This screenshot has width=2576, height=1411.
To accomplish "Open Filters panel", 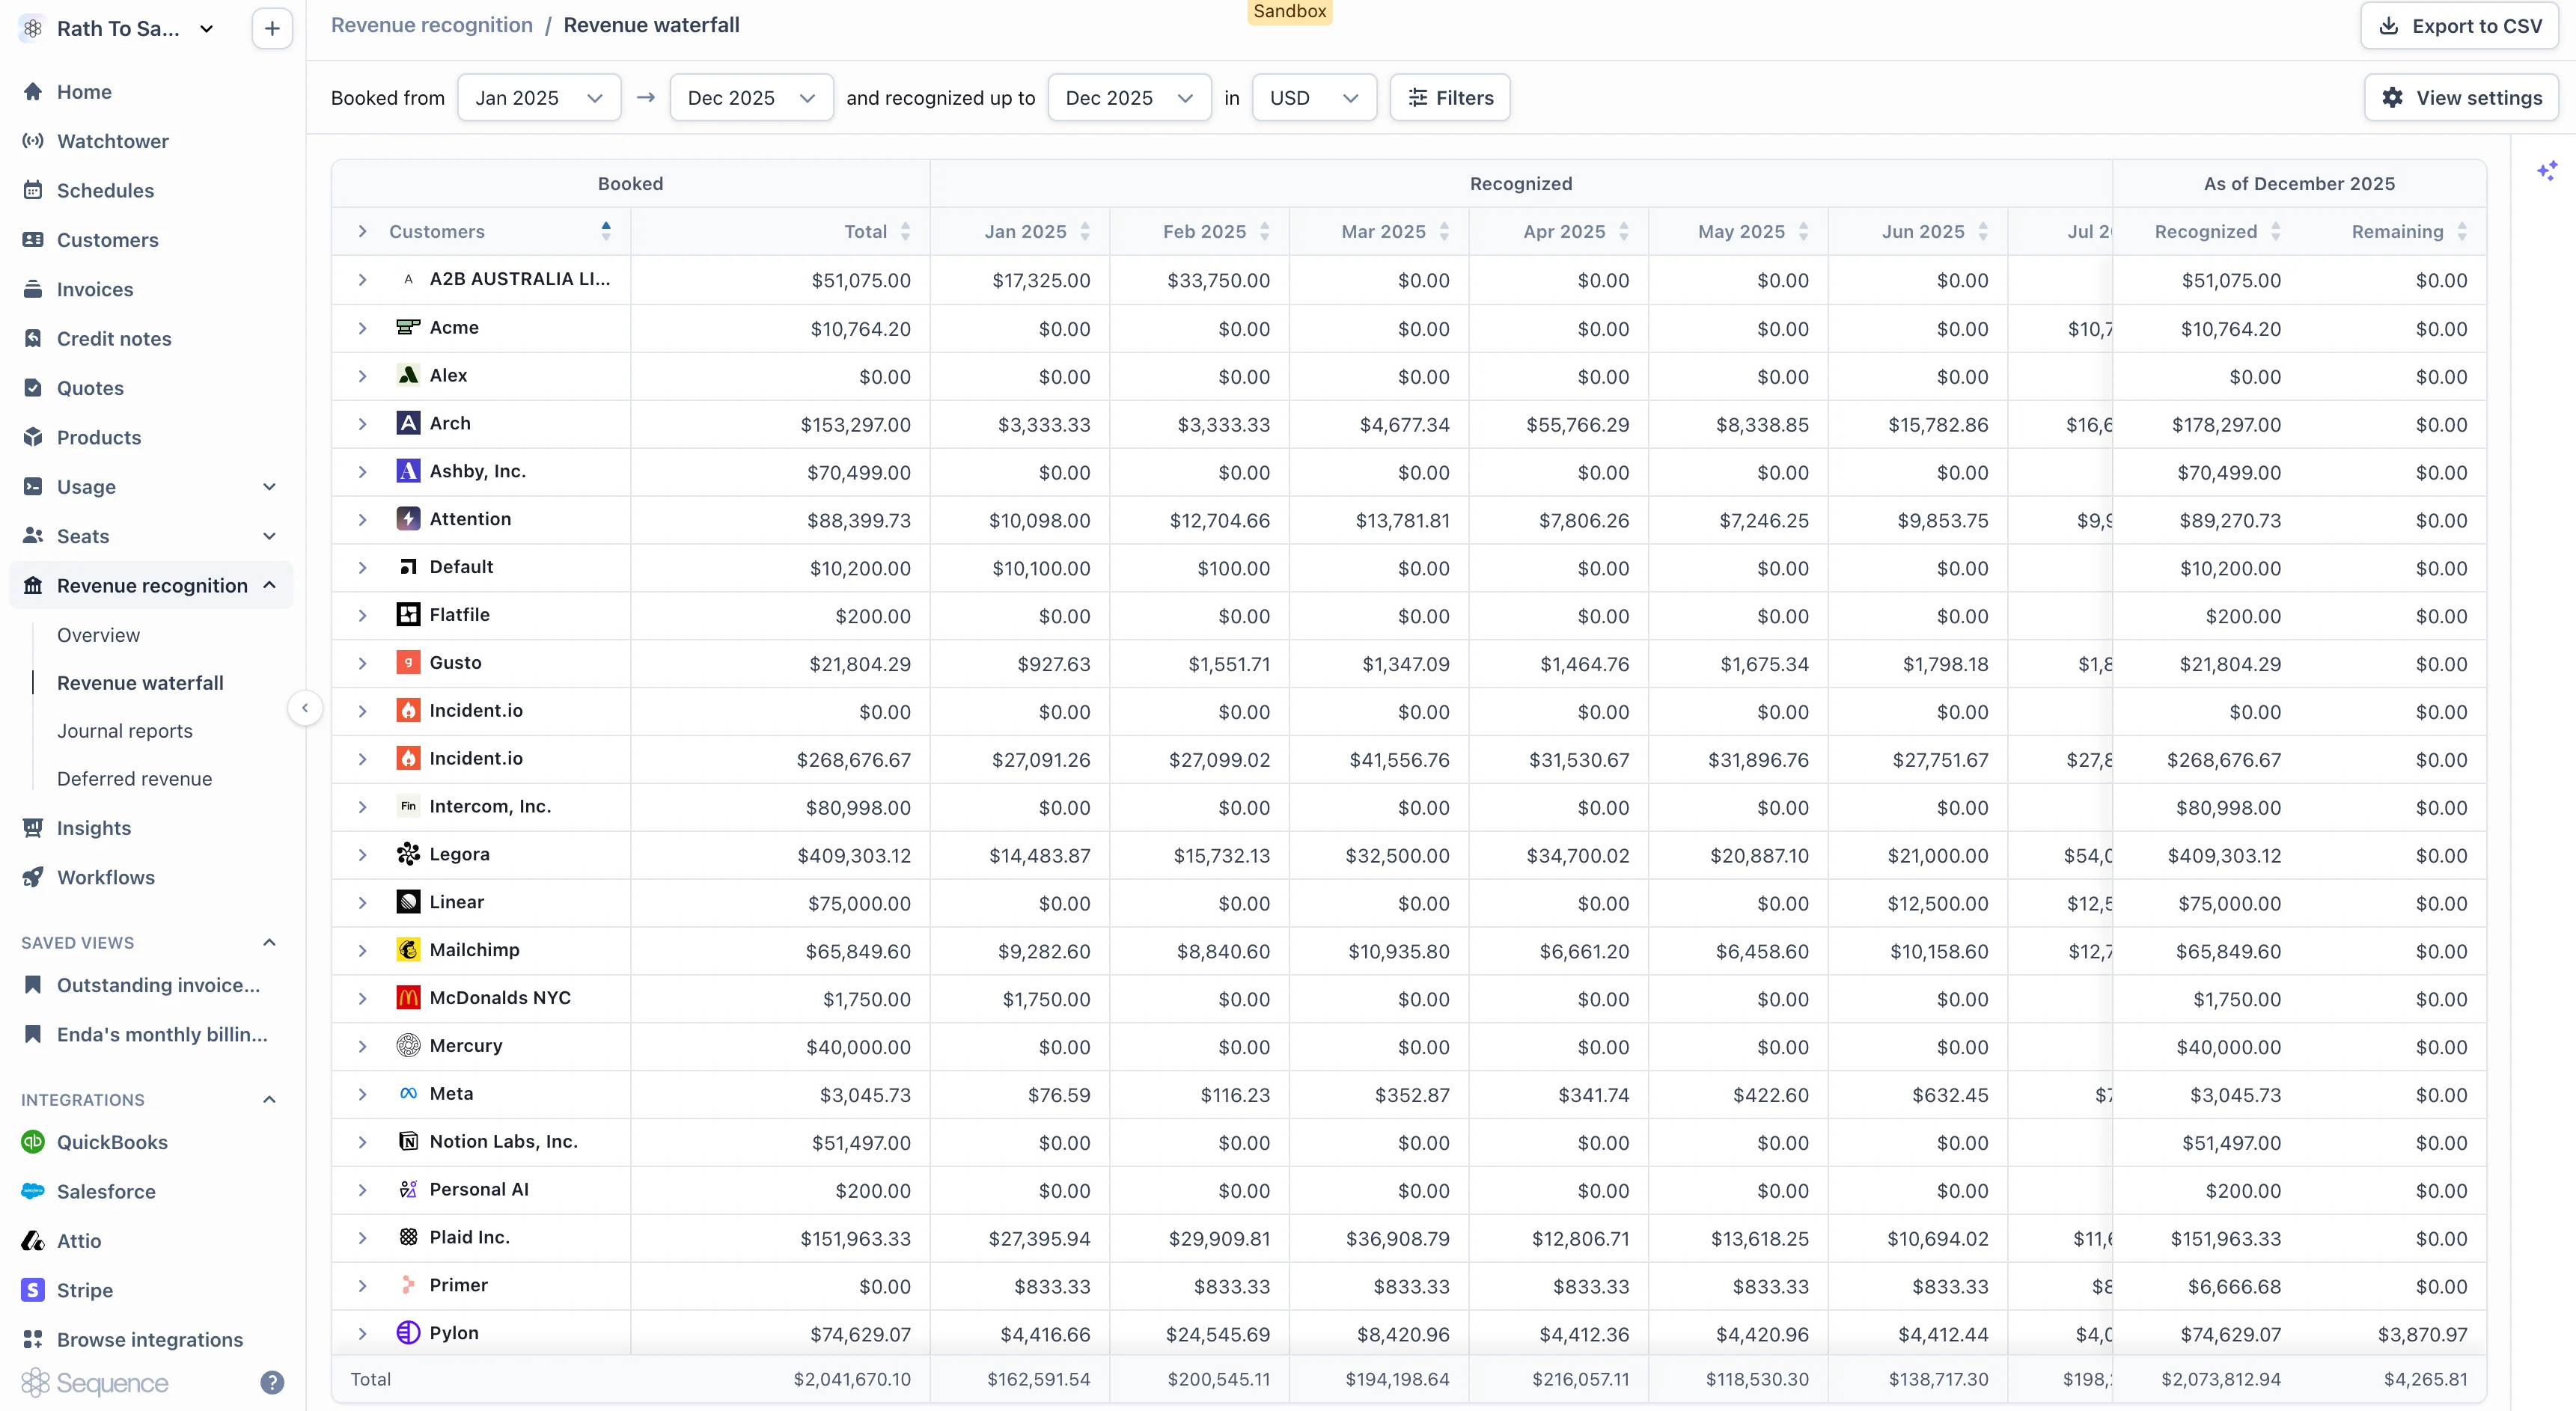I will [x=1449, y=97].
